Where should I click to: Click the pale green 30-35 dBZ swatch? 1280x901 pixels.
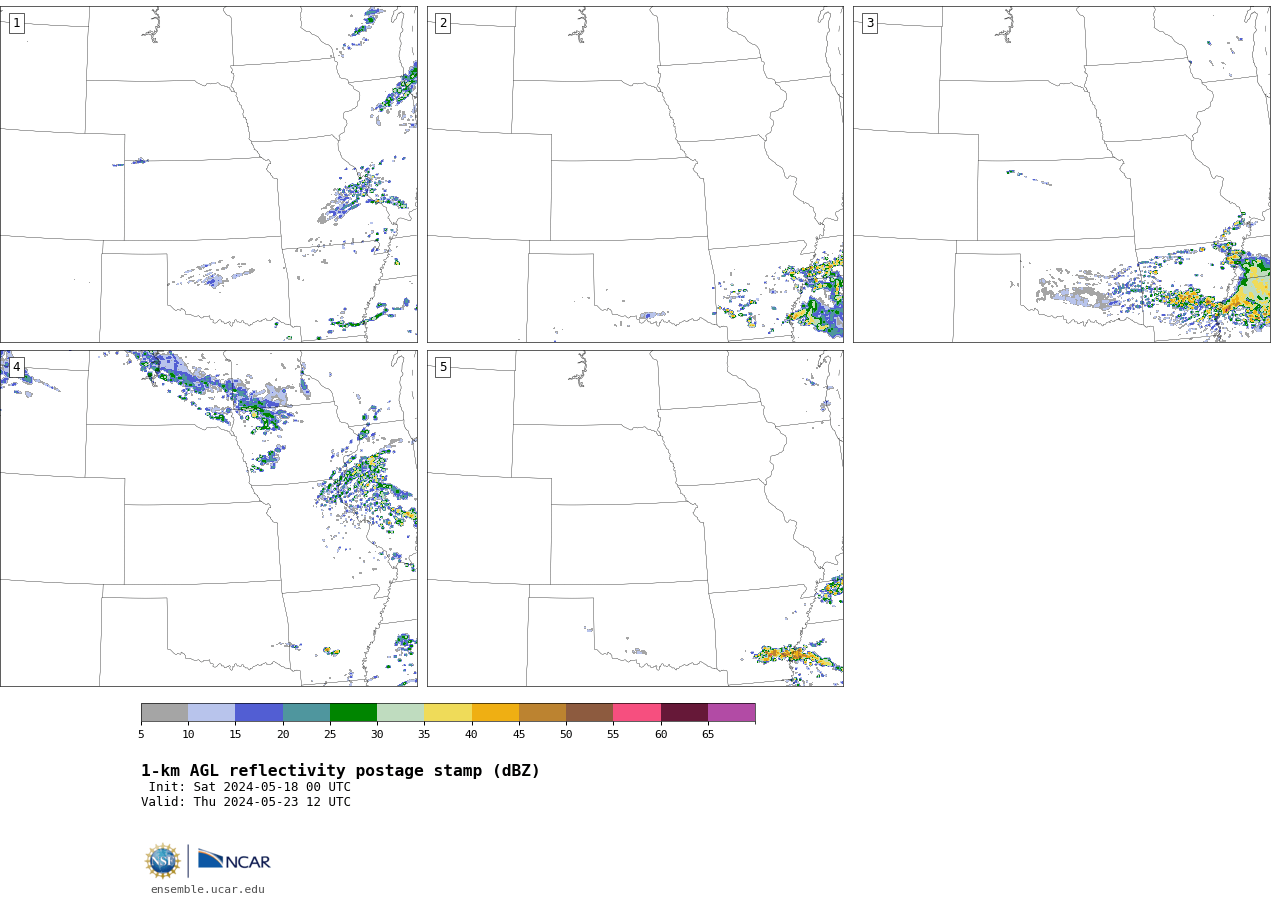400,712
